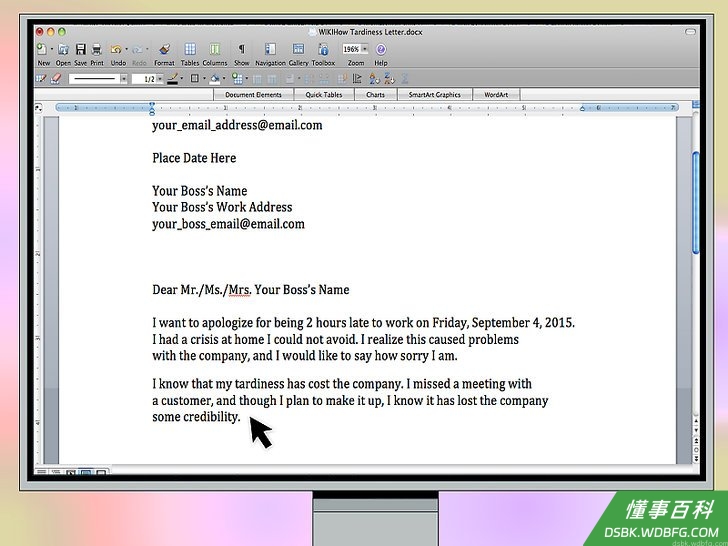This screenshot has height=546, width=728.
Task: Toggle the Gallery button
Action: (298, 49)
